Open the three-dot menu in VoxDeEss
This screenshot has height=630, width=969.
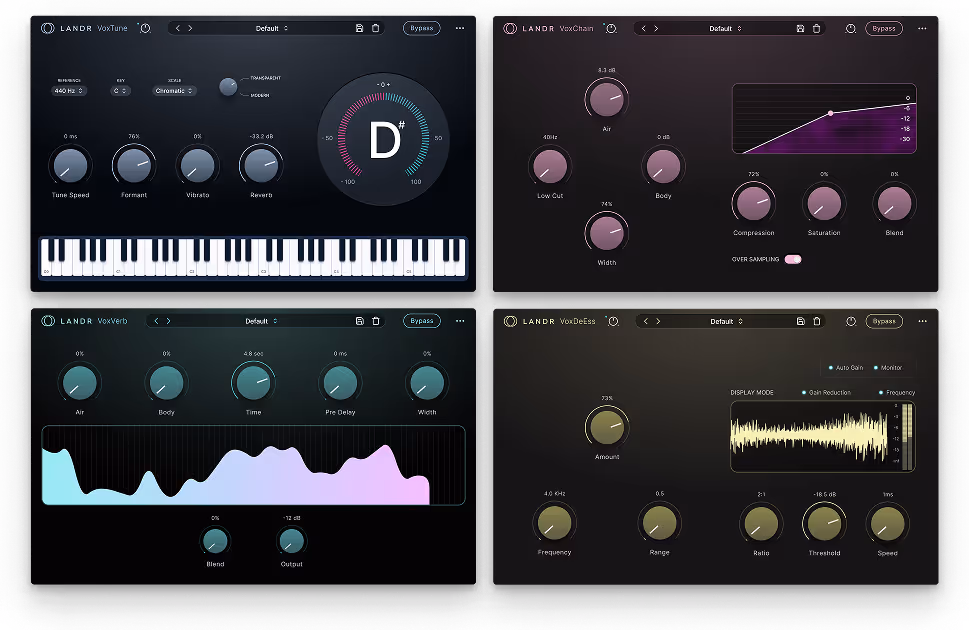[x=922, y=321]
